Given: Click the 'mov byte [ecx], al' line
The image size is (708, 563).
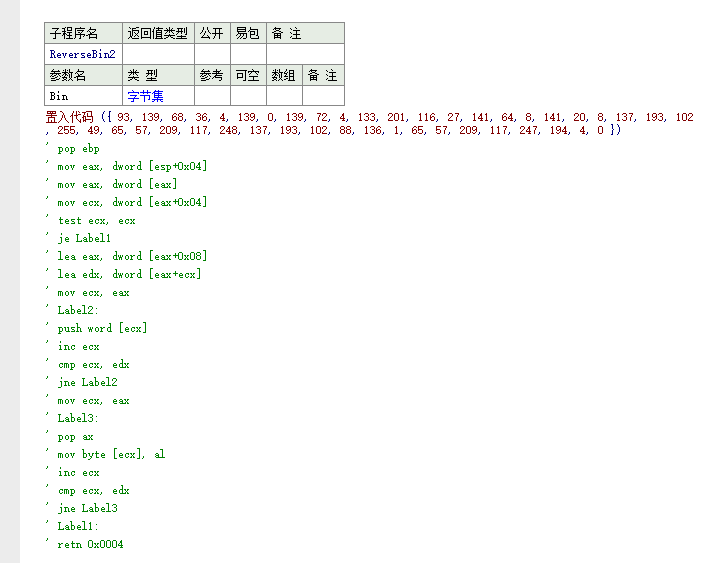Looking at the screenshot, I should 111,454.
